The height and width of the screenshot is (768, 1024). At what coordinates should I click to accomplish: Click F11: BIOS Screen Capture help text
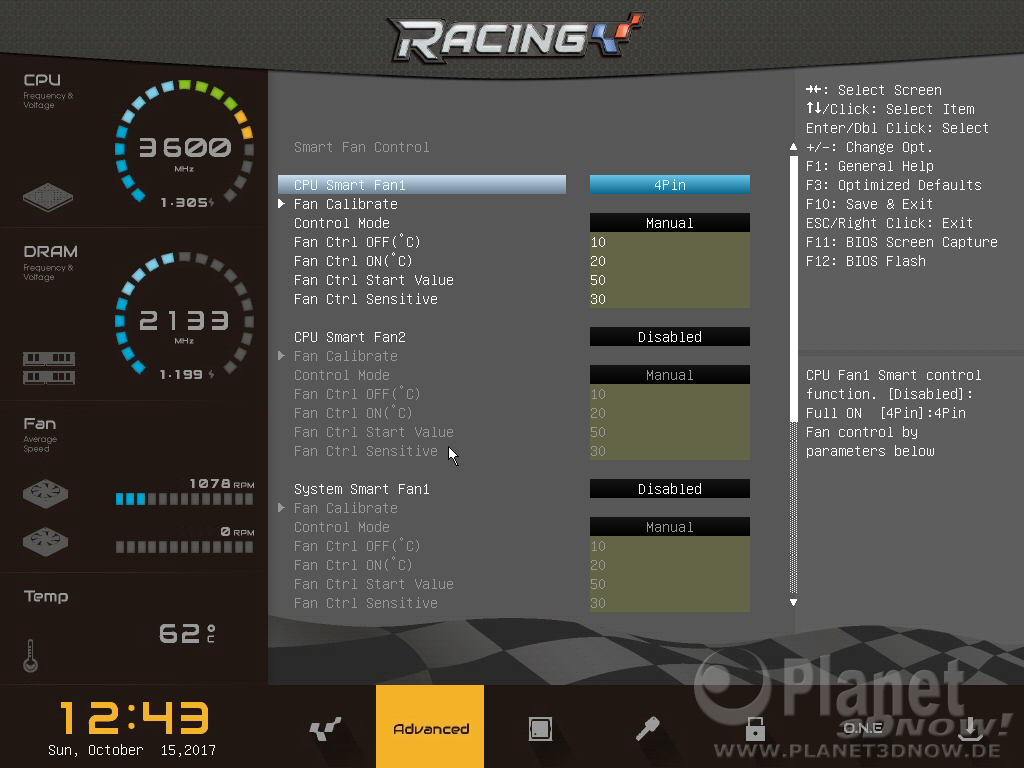(902, 242)
